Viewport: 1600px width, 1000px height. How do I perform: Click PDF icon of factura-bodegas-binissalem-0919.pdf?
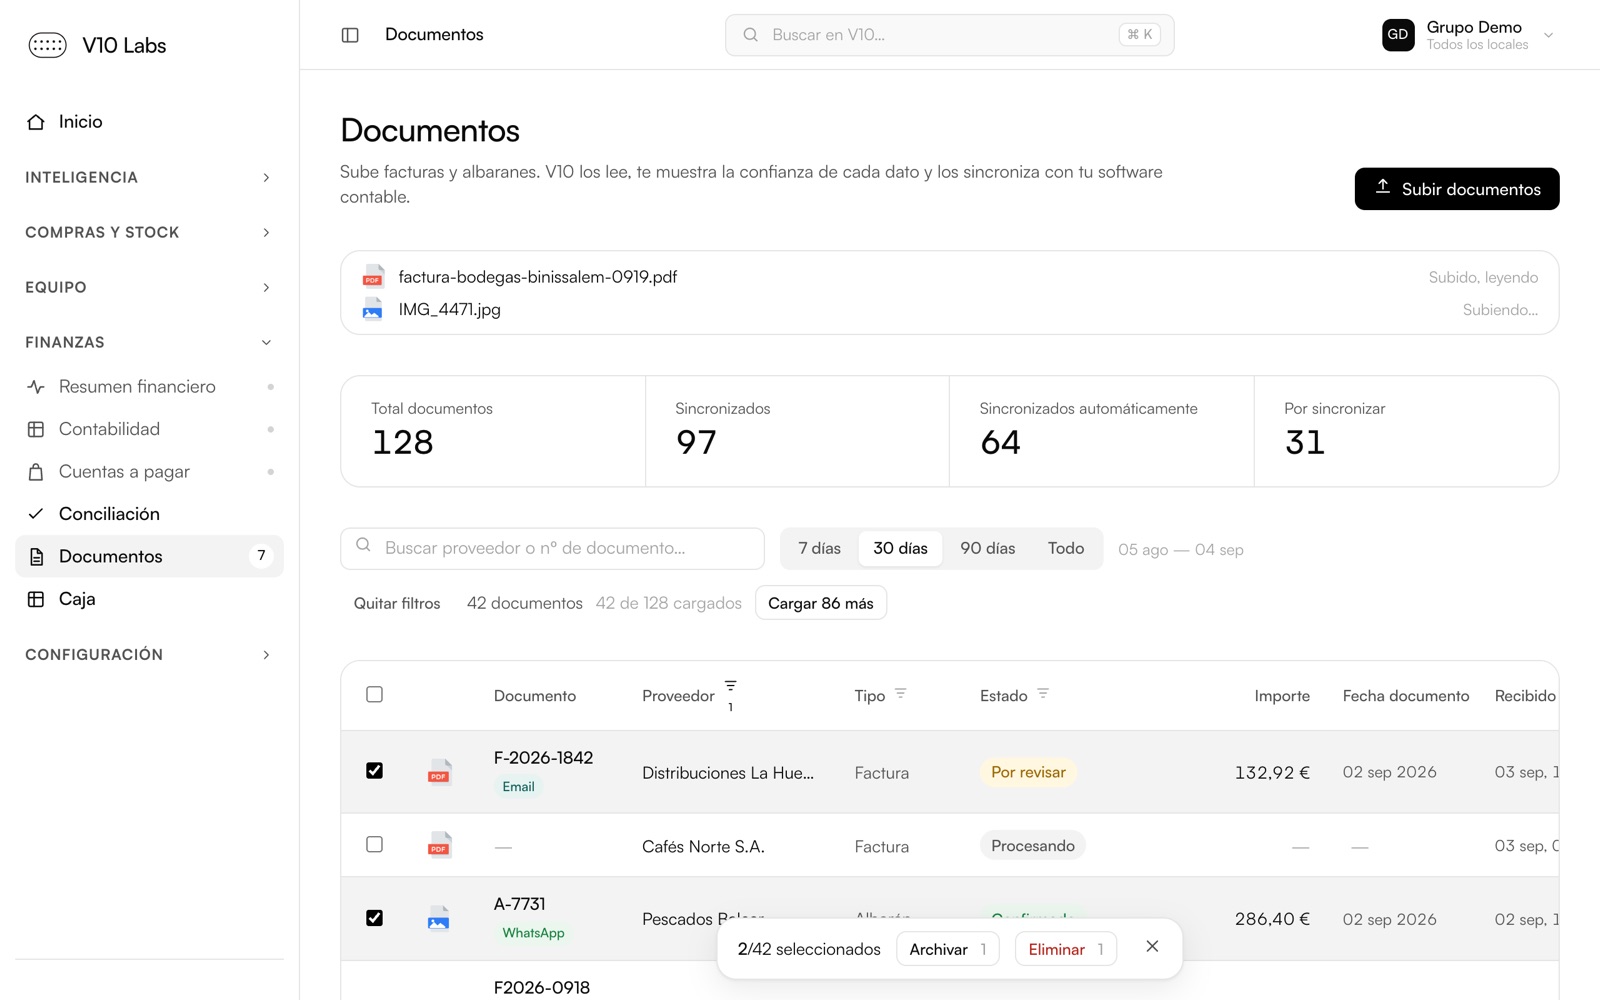coord(373,277)
